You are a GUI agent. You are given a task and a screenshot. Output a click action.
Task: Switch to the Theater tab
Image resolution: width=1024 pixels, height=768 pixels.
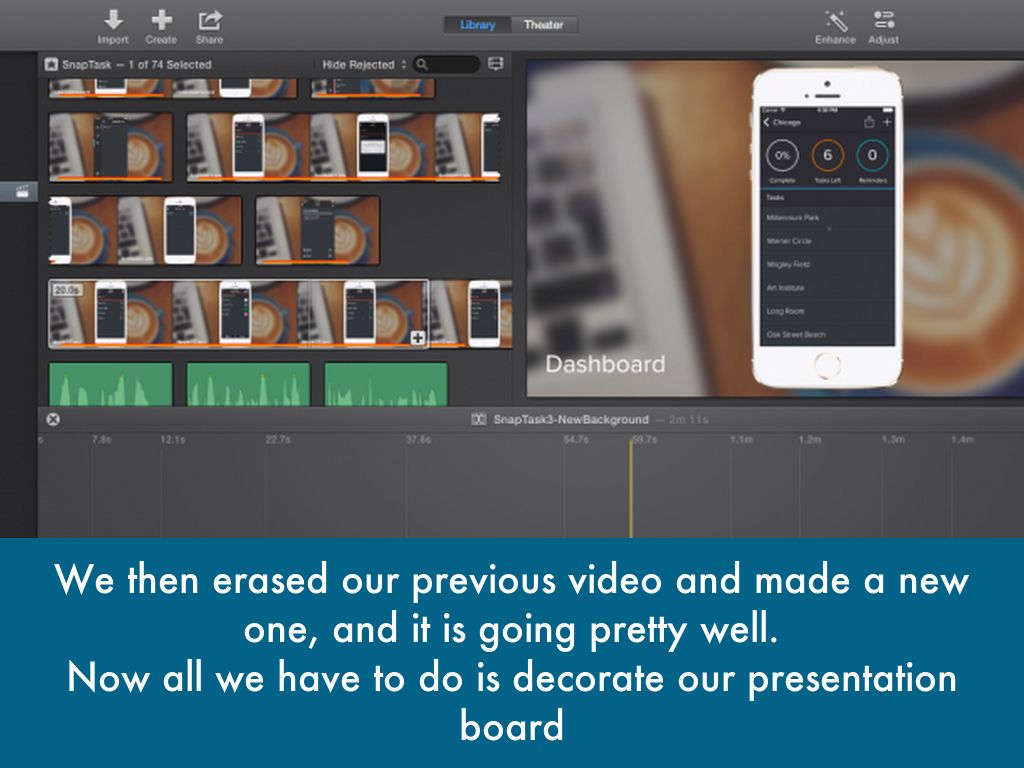click(543, 25)
